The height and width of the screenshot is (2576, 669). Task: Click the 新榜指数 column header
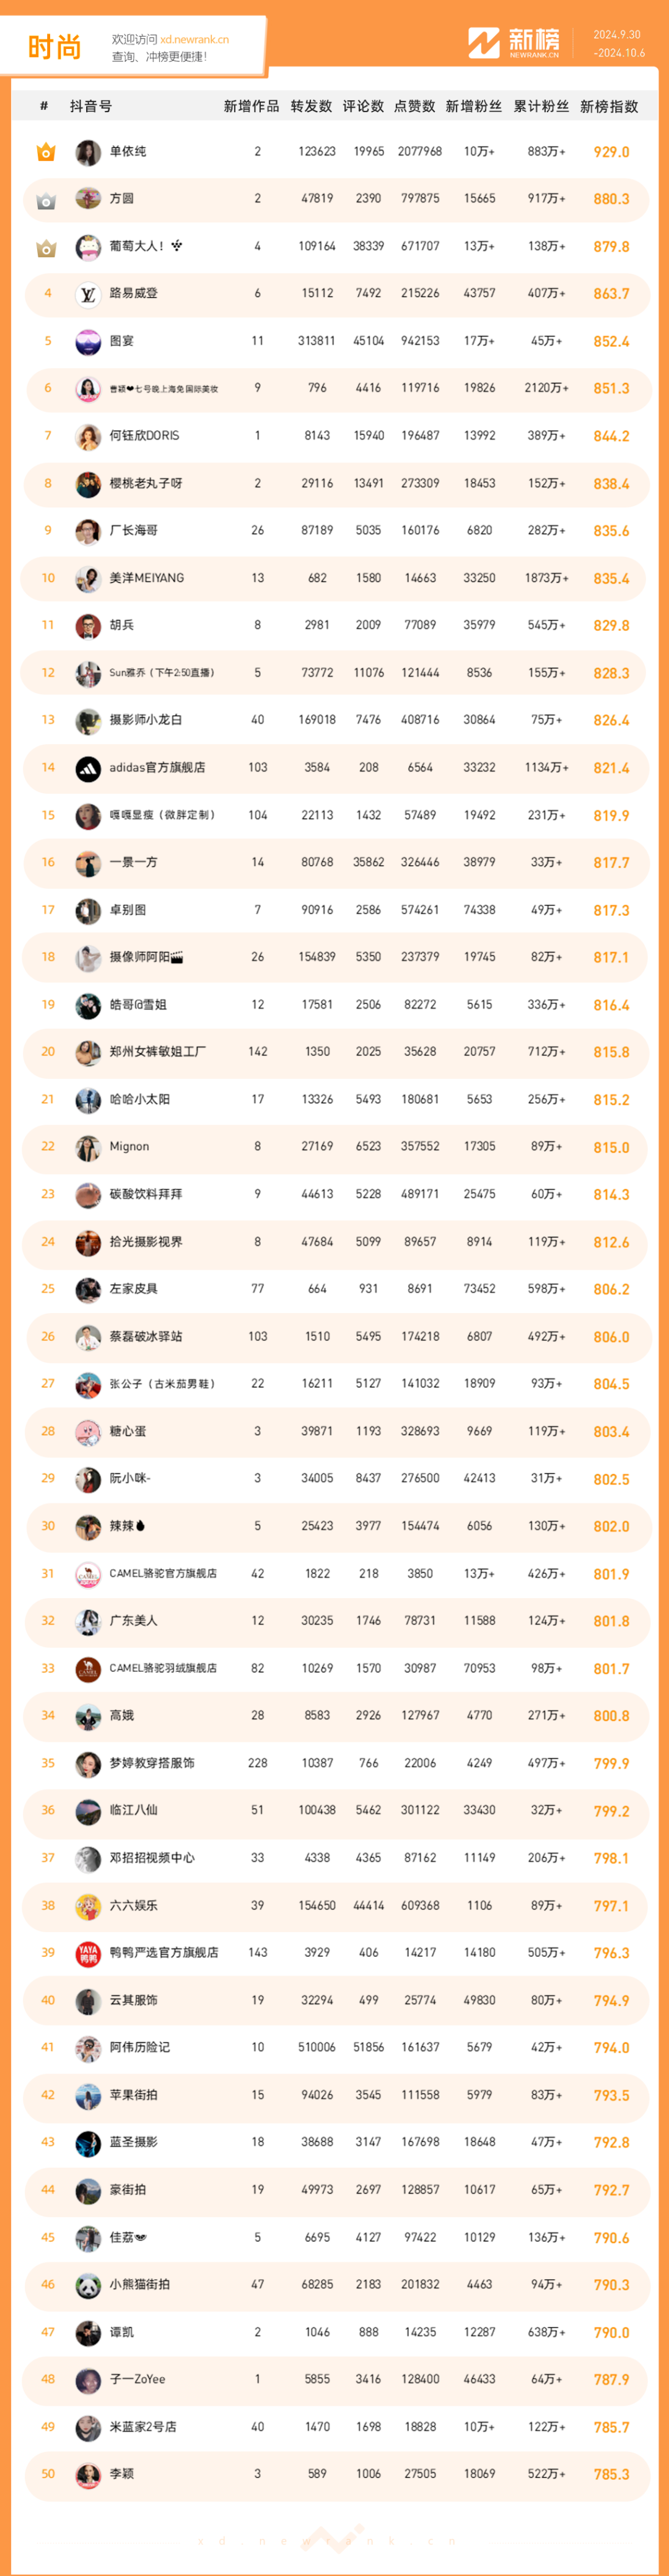coord(609,106)
